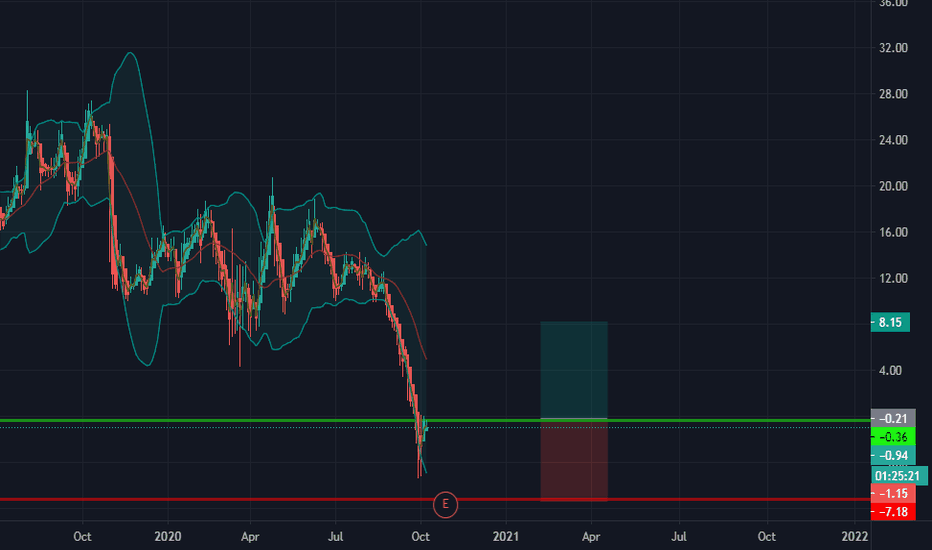Click the 2021 time axis label
This screenshot has height=550, width=932.
coord(506,536)
